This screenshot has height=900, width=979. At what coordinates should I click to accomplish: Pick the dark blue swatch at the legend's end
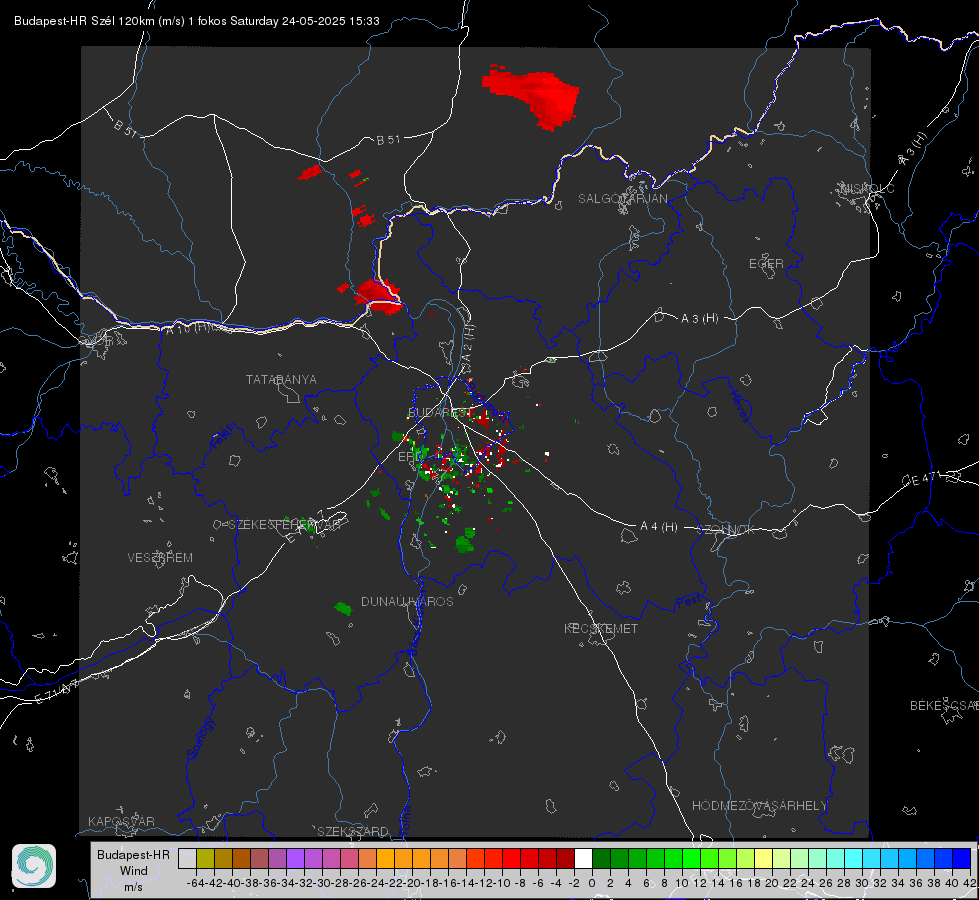click(962, 858)
